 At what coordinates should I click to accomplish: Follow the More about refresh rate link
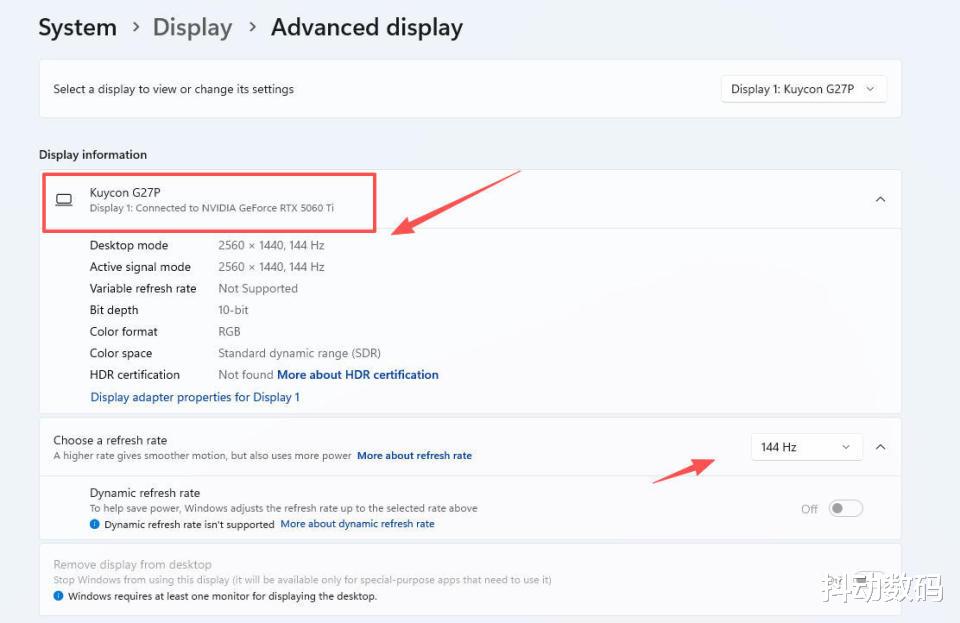414,456
